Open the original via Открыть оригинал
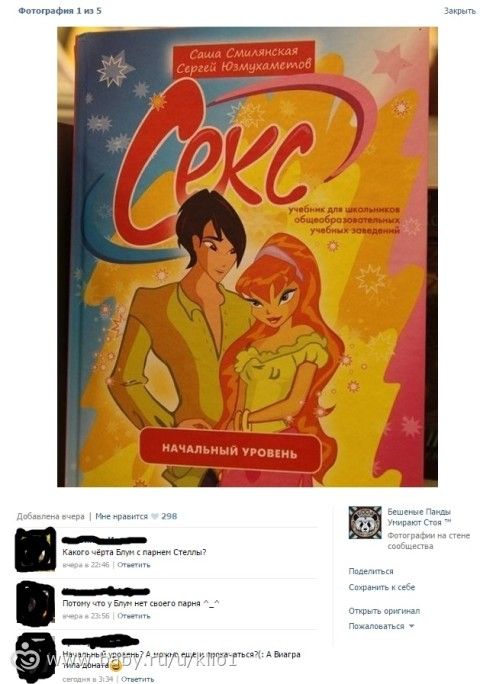 384,611
